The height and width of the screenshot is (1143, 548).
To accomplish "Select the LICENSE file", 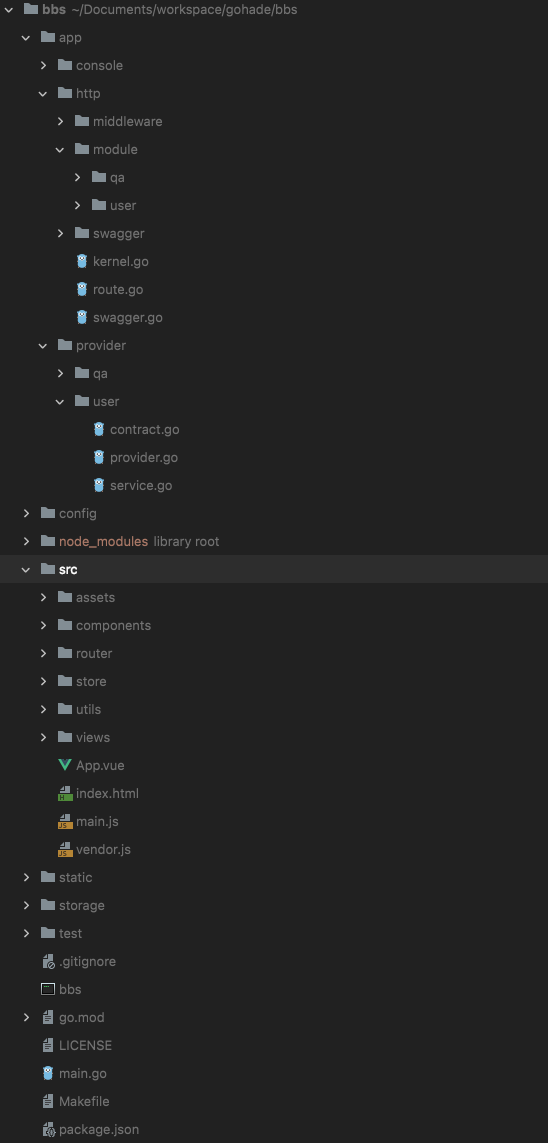I will (x=85, y=1045).
